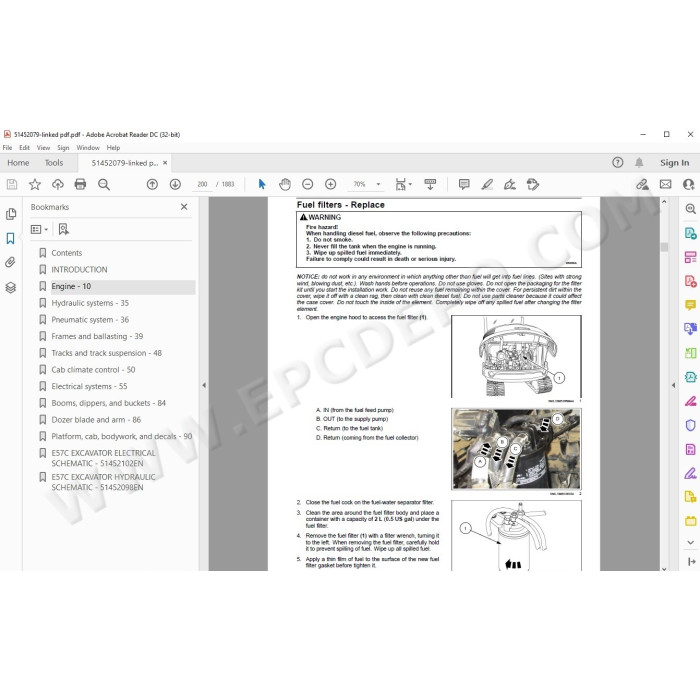Jump to Pneumatic system - 36 bookmark

click(x=90, y=320)
